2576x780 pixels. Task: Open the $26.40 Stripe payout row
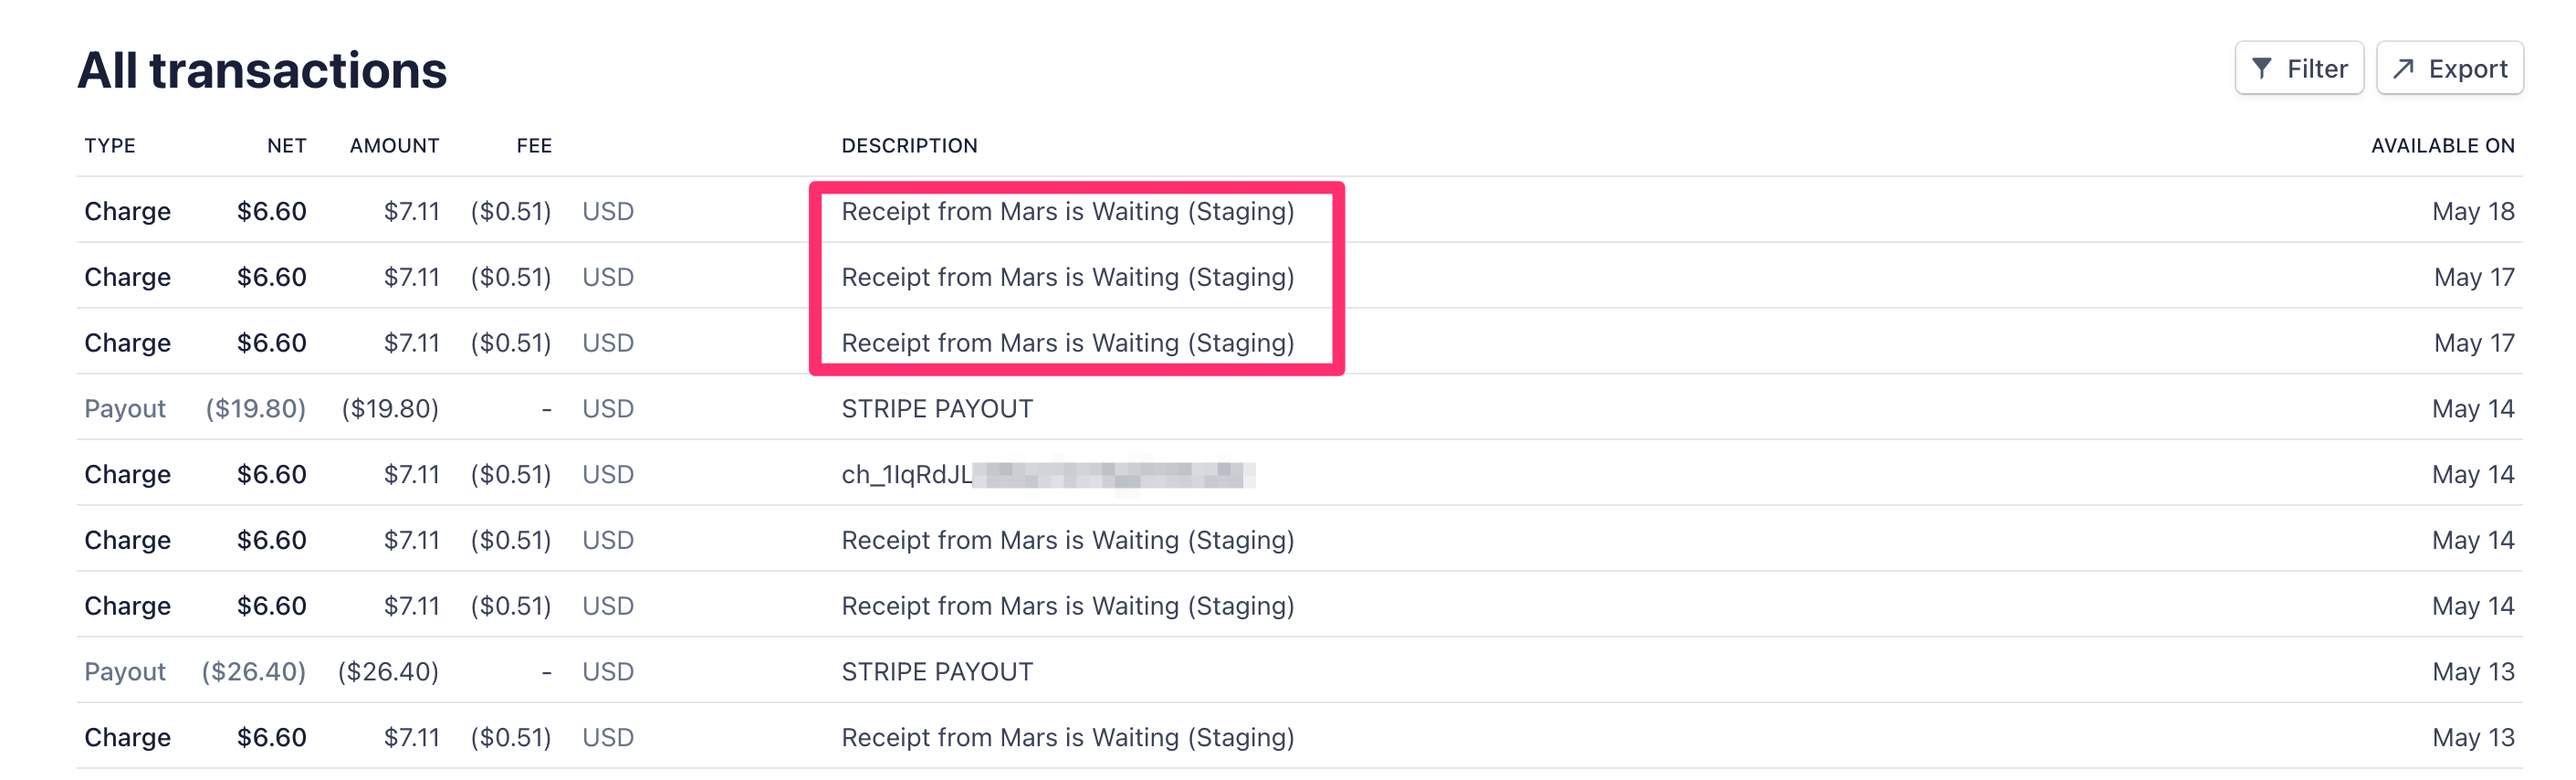coord(1299,671)
